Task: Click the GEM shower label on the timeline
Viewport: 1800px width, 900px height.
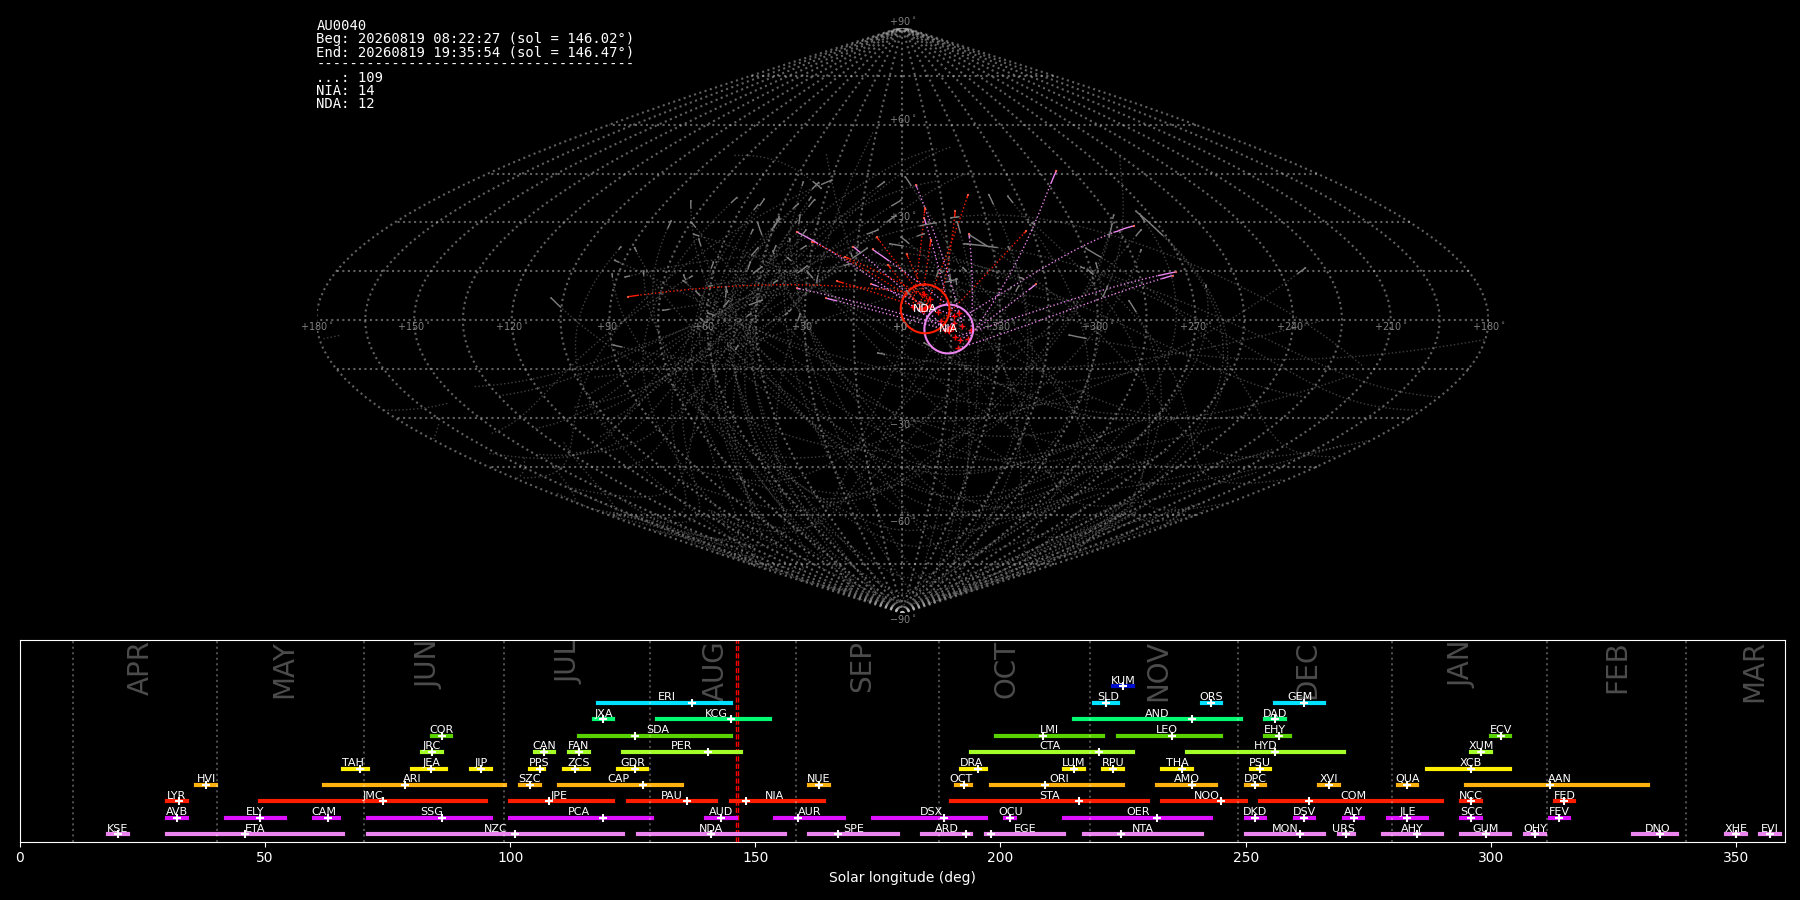Action: [1300, 697]
